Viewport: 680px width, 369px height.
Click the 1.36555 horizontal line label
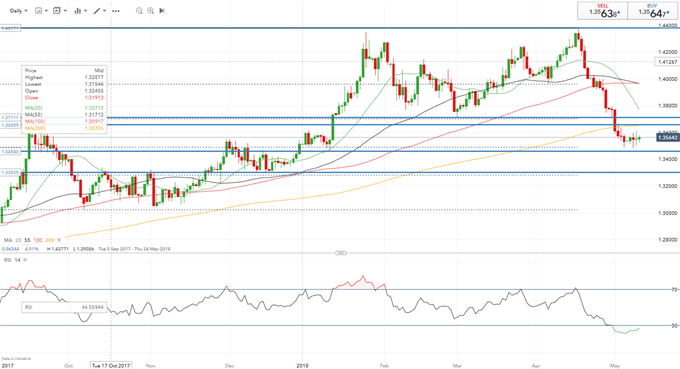point(10,125)
